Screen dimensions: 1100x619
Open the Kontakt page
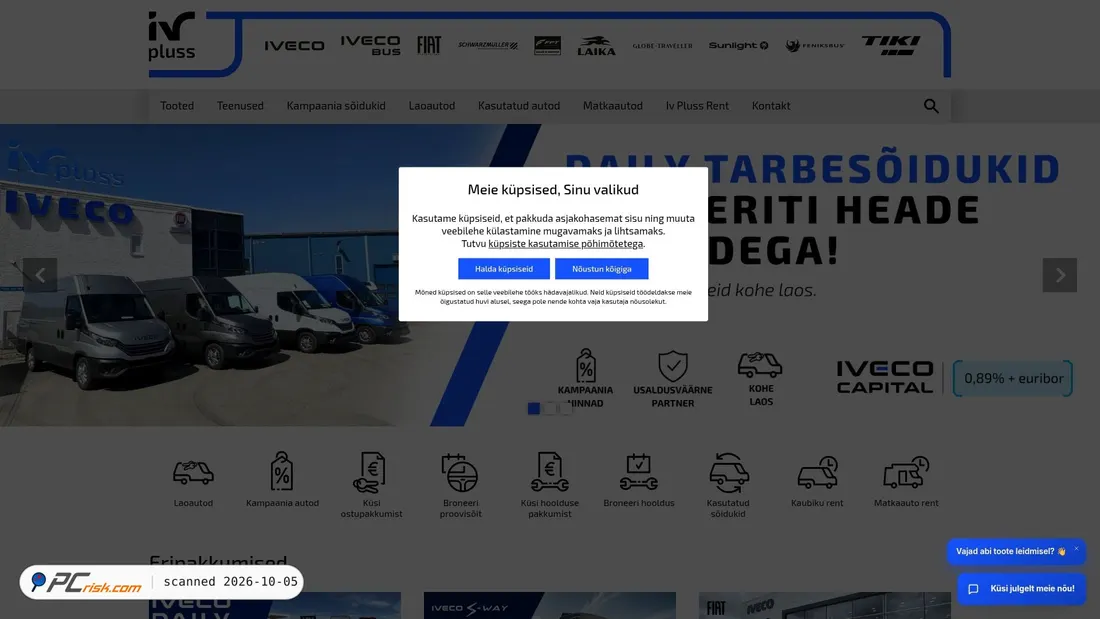[x=771, y=106]
